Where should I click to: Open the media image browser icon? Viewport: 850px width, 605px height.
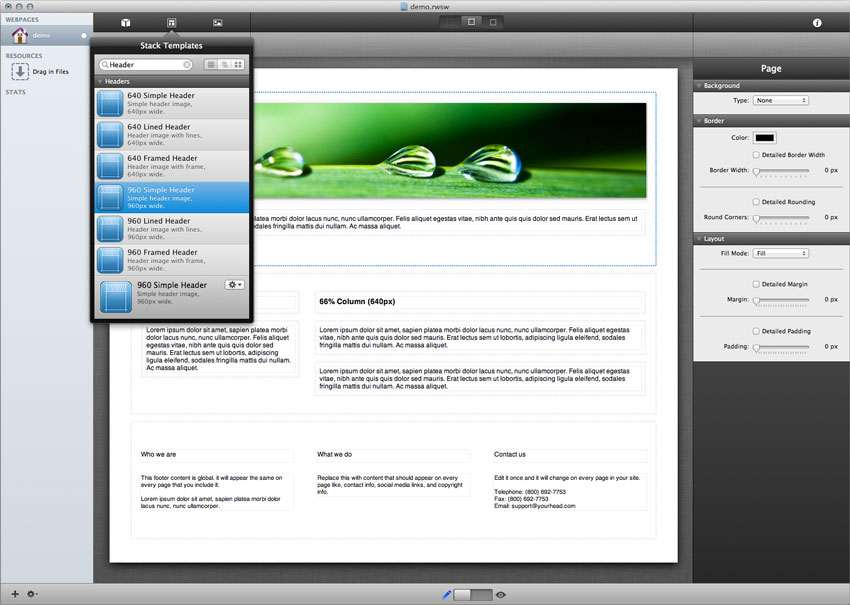(x=217, y=23)
